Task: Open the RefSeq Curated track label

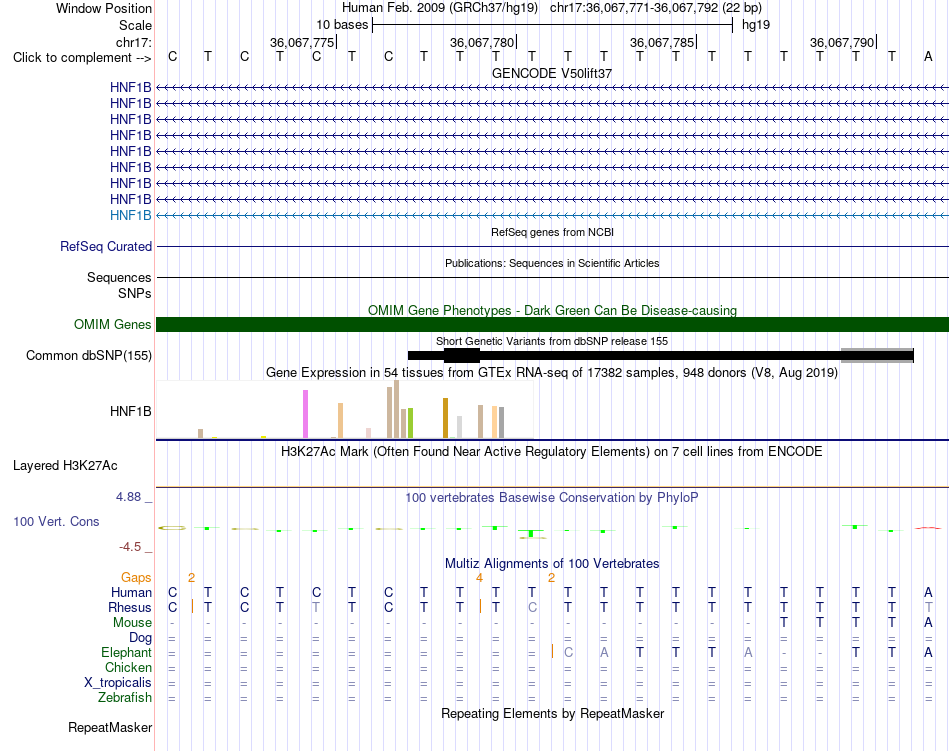Action: (x=105, y=246)
